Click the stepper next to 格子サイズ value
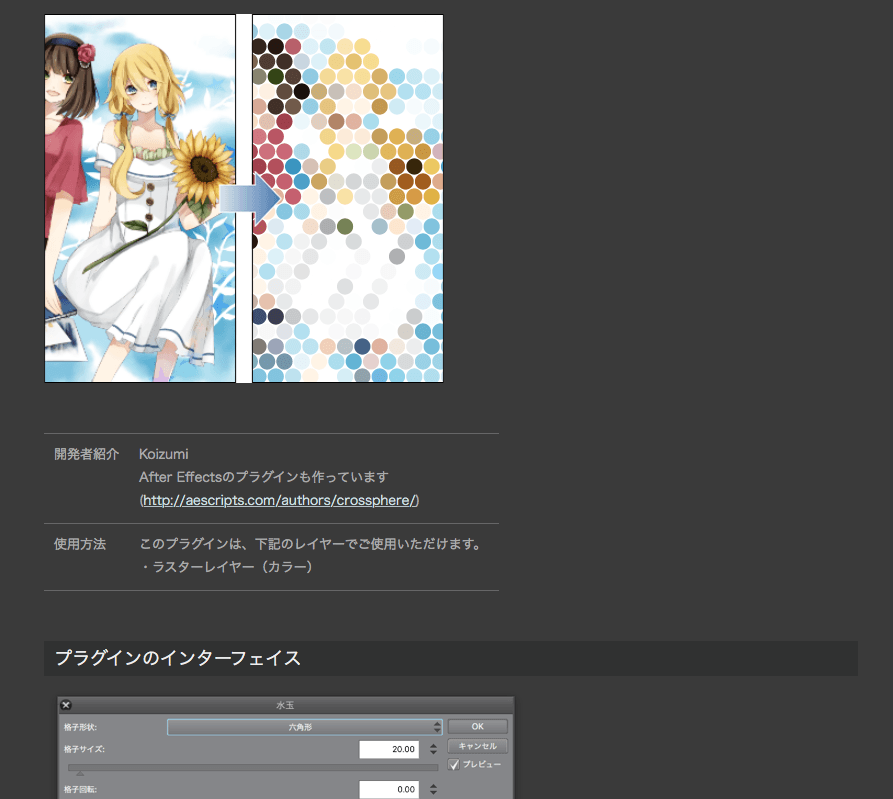893x799 pixels. 433,749
